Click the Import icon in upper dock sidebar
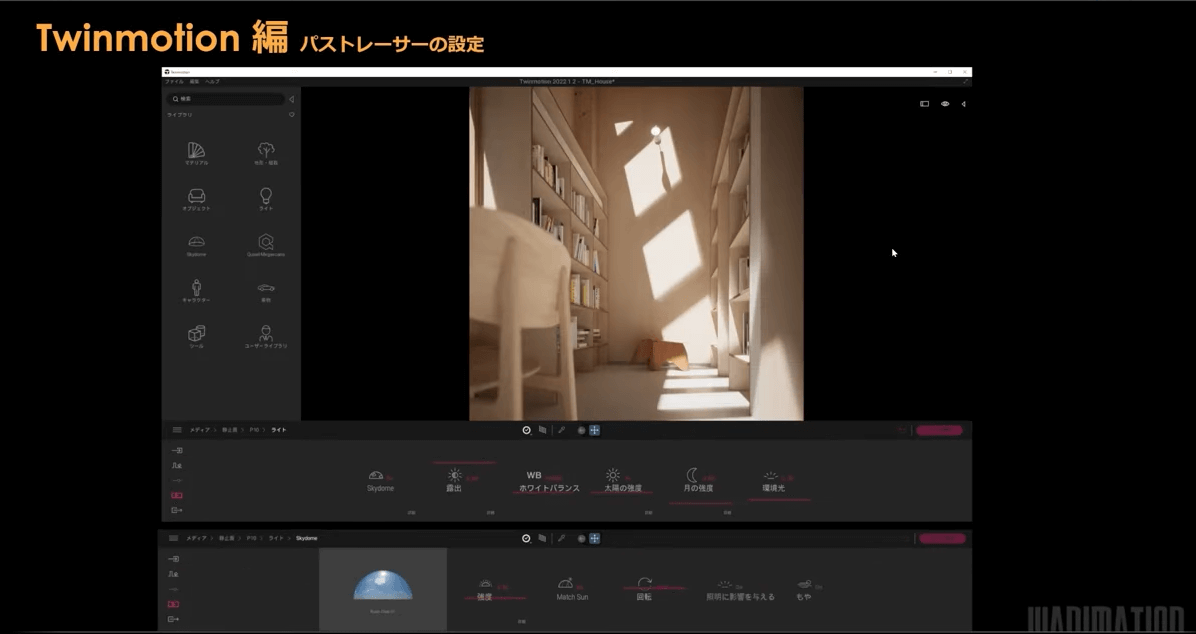This screenshot has height=634, width=1196. (x=176, y=450)
